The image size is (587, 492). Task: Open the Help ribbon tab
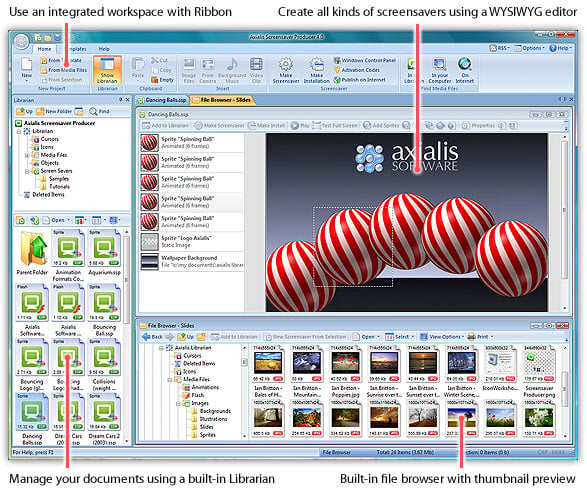coord(104,49)
